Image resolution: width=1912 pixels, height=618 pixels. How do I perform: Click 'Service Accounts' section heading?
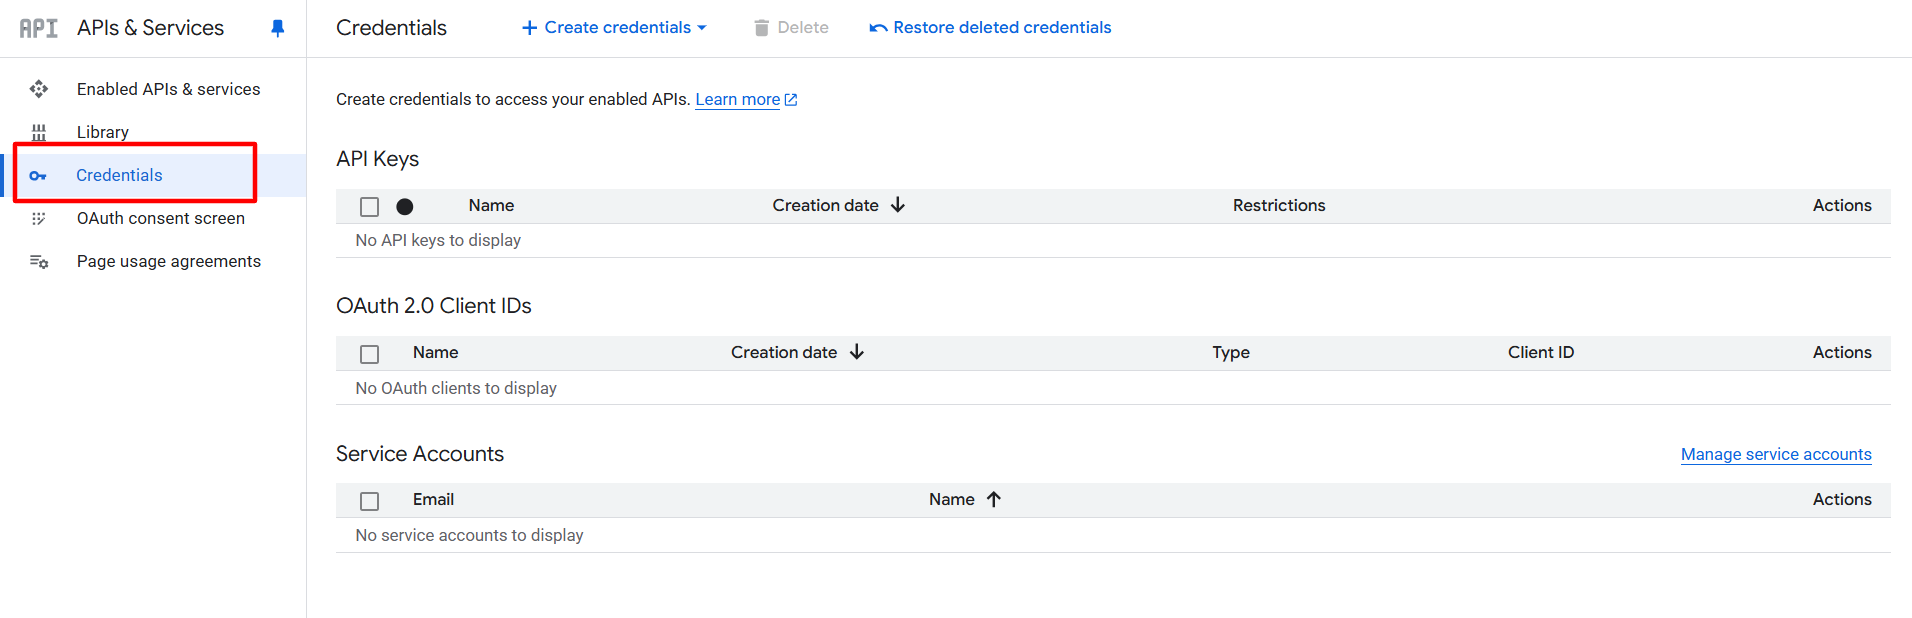[x=420, y=454]
